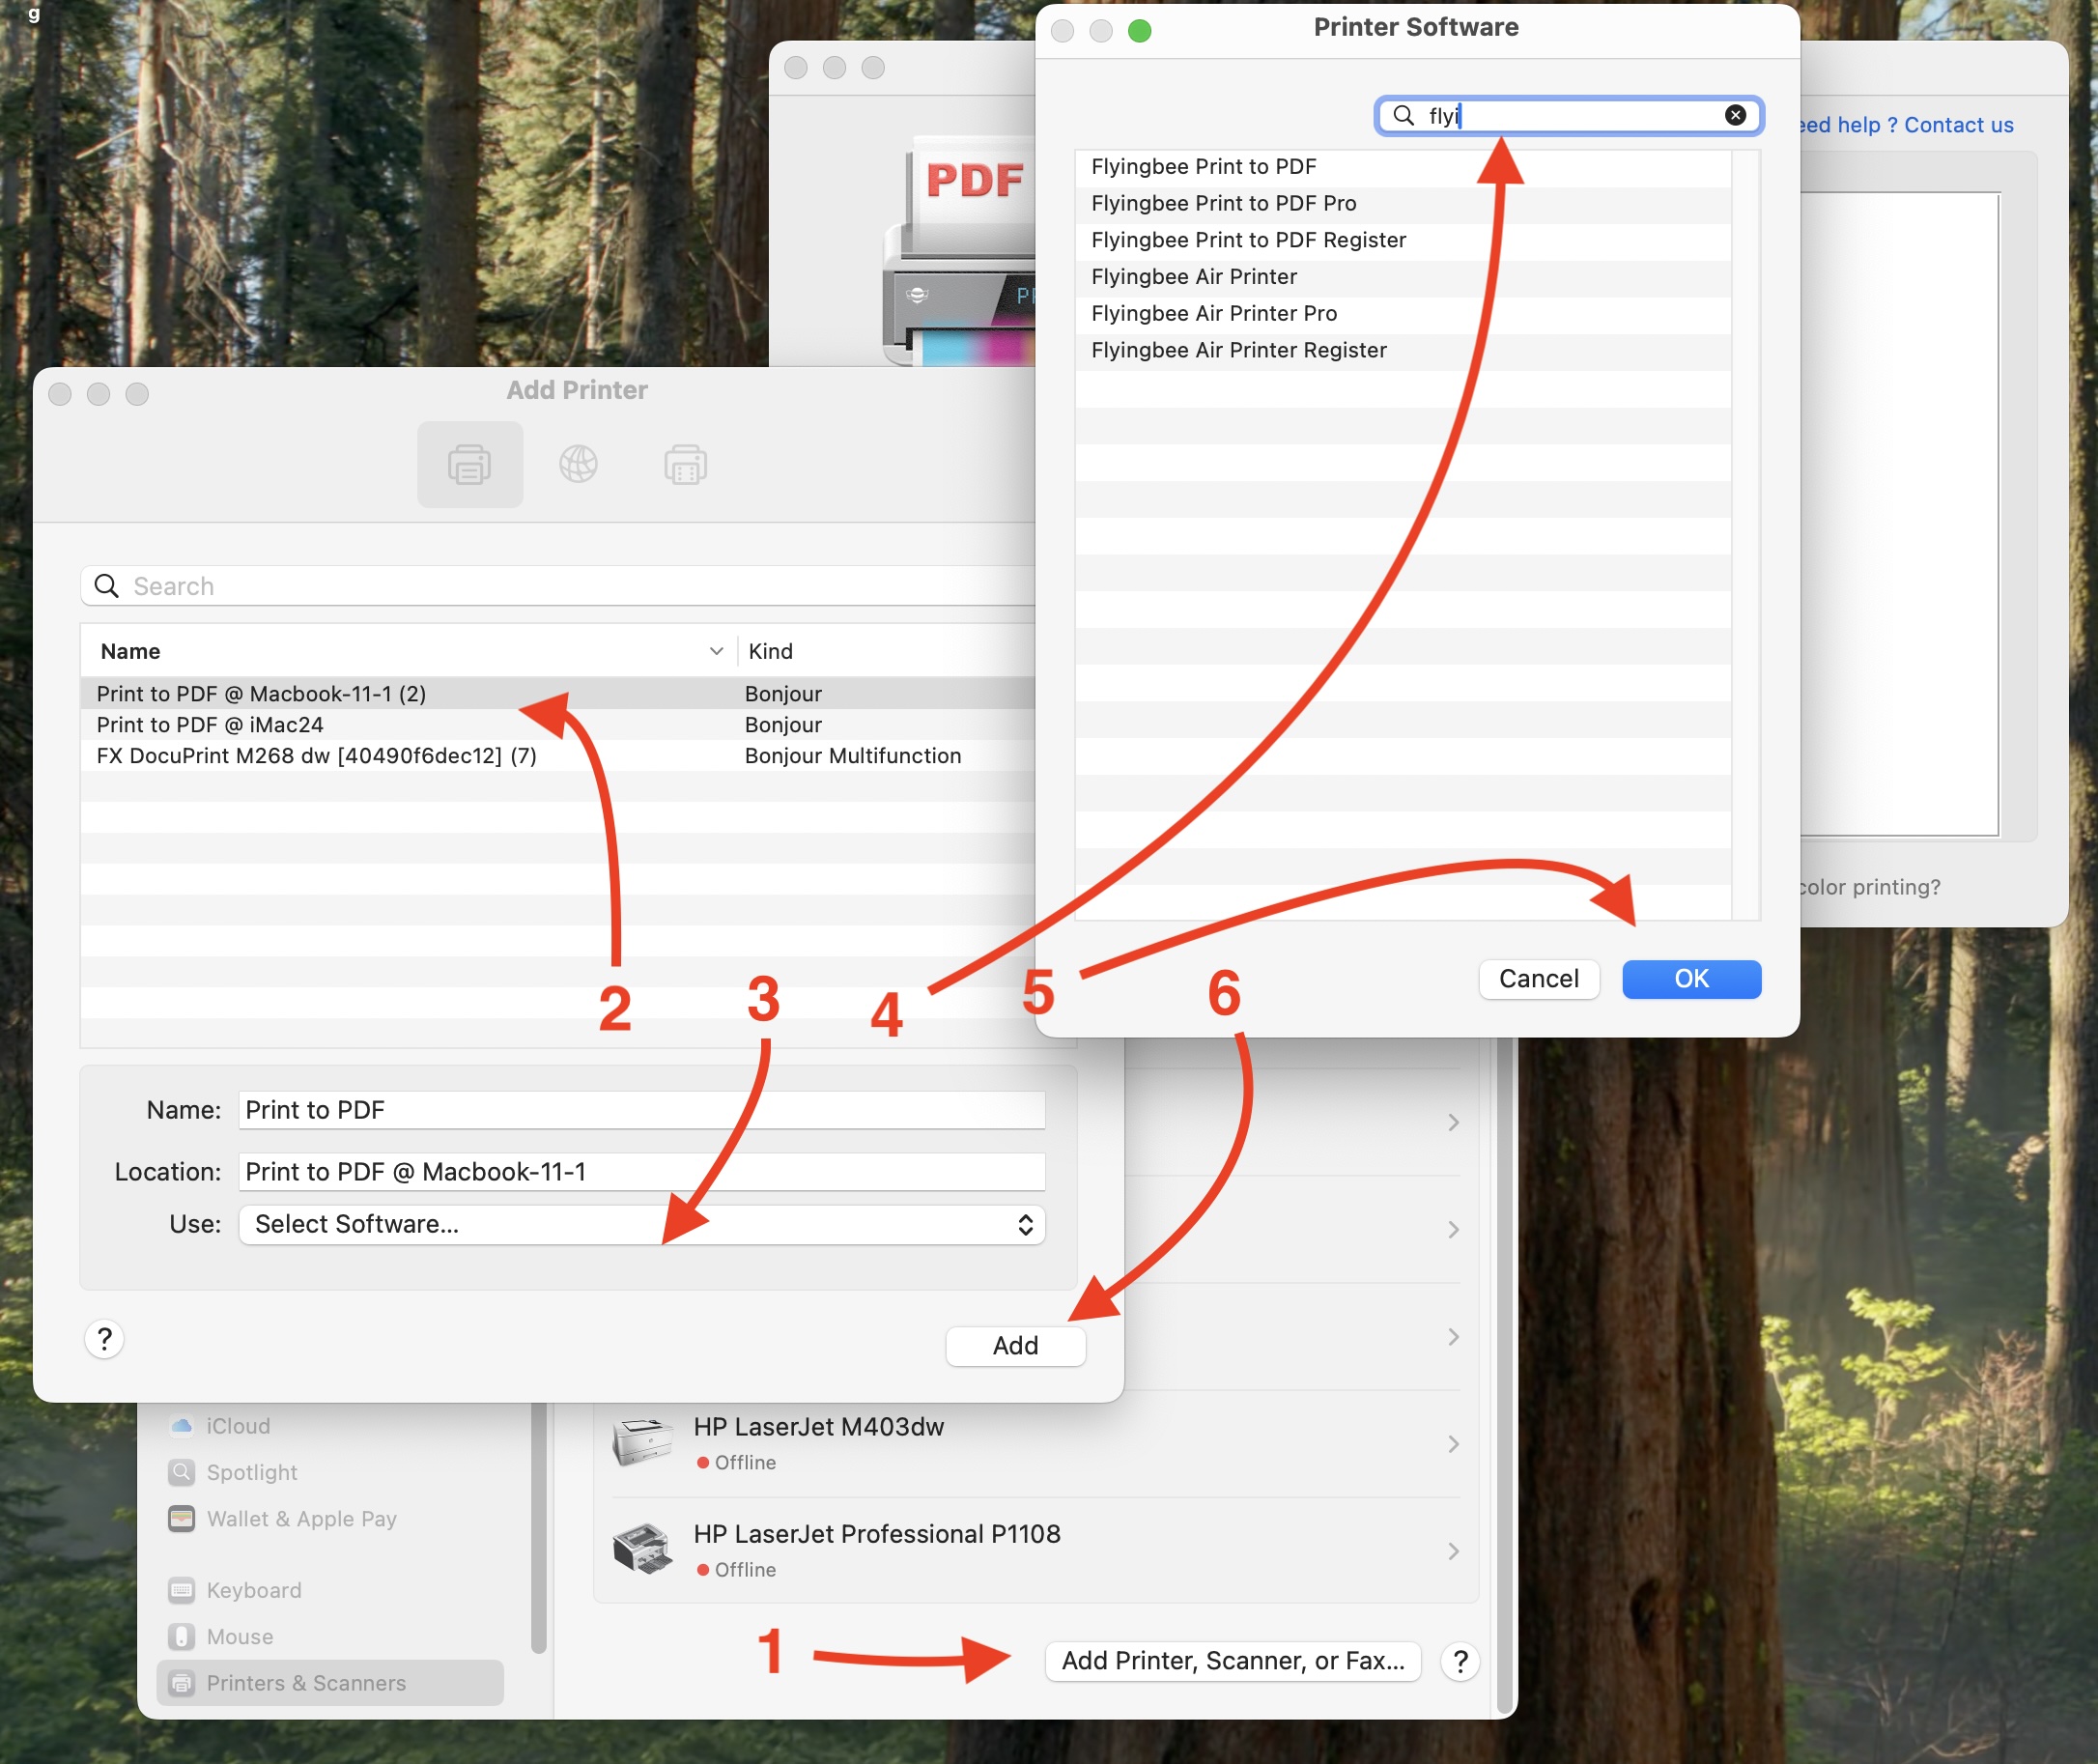Select Flyingbee Print to PDF Pro

(x=1403, y=204)
